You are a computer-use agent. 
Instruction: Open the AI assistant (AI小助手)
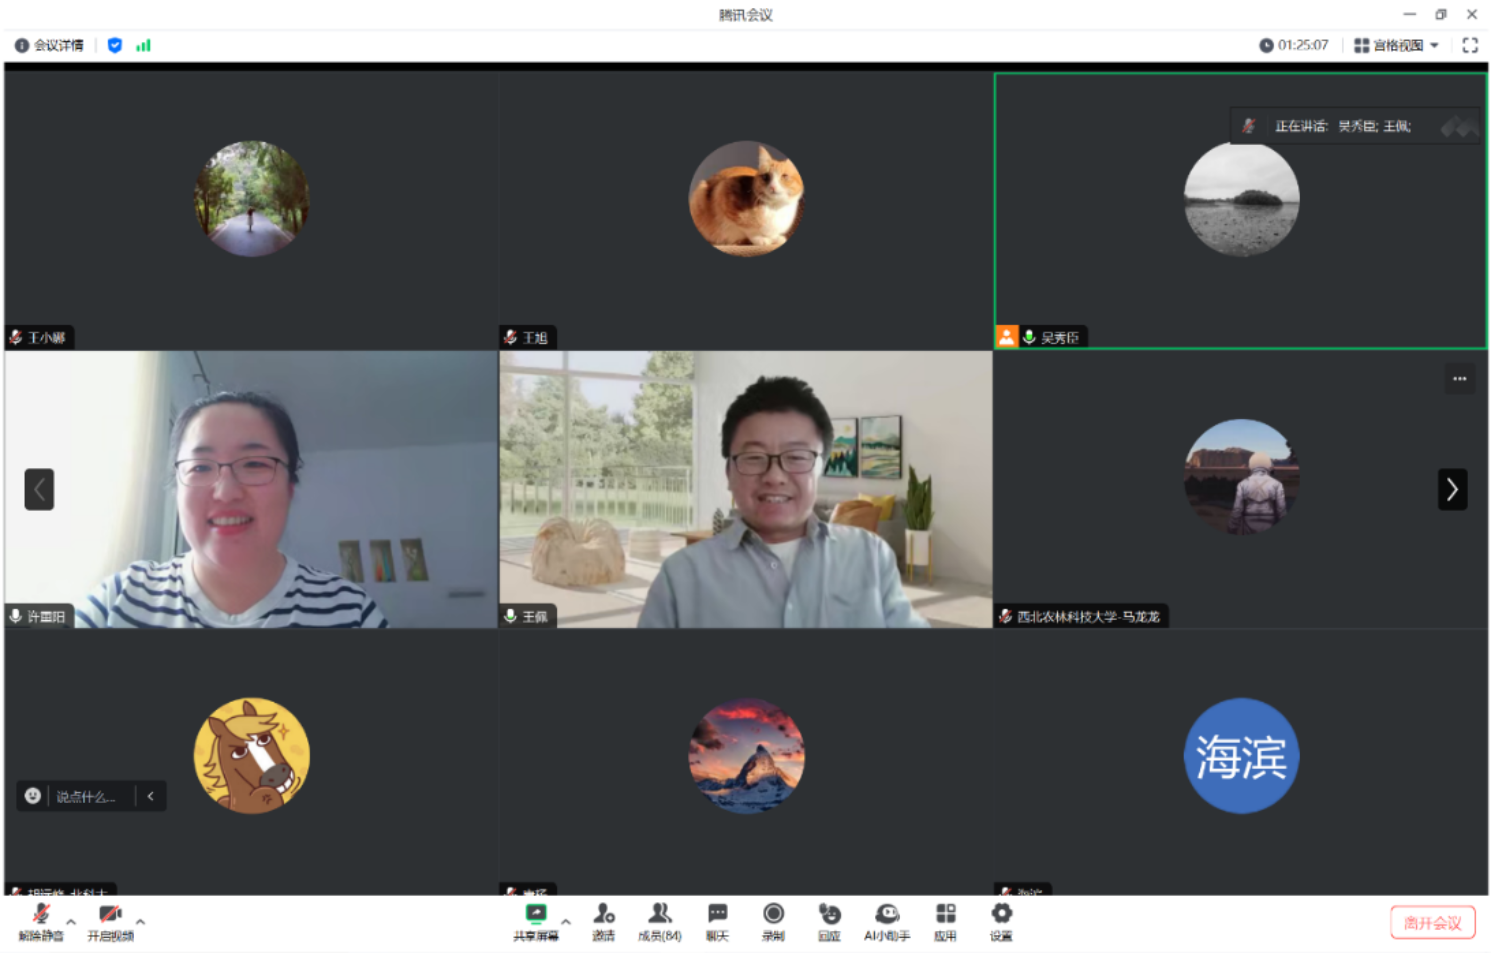886,921
